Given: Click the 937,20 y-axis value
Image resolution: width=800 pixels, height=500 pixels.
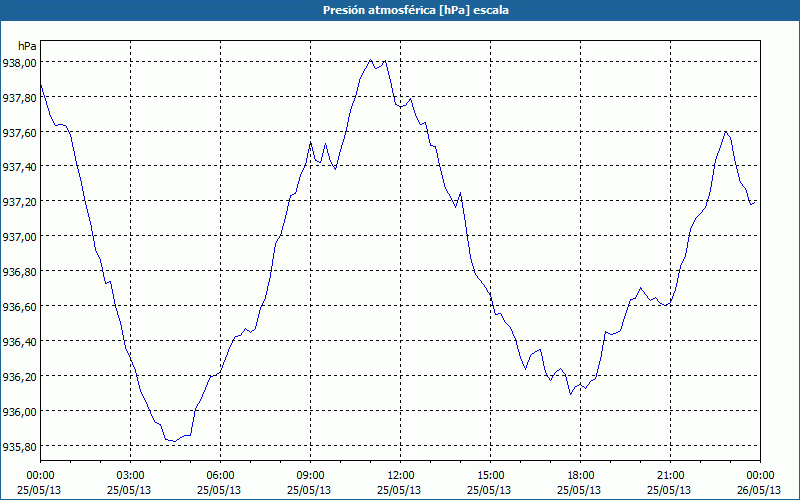Looking at the screenshot, I should pos(19,202).
